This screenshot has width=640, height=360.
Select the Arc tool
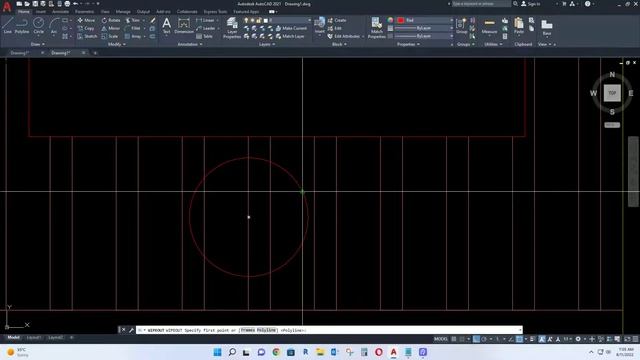(54, 25)
